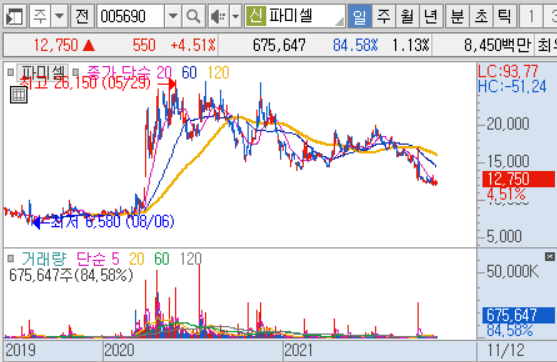Click the 거래량 volume indicator label

click(x=44, y=259)
